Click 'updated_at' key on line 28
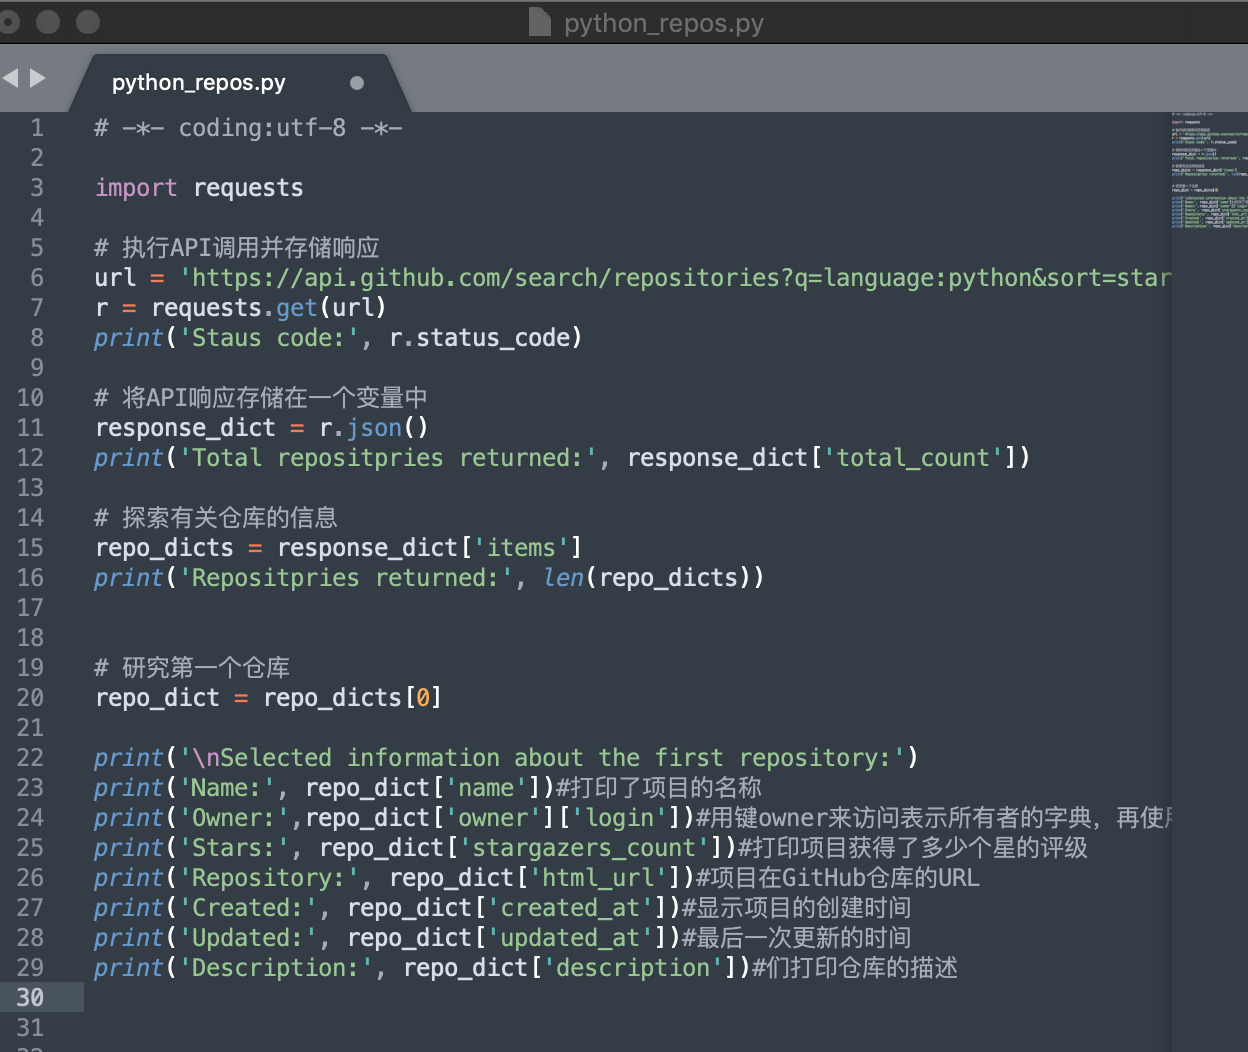Image resolution: width=1248 pixels, height=1052 pixels. click(570, 938)
